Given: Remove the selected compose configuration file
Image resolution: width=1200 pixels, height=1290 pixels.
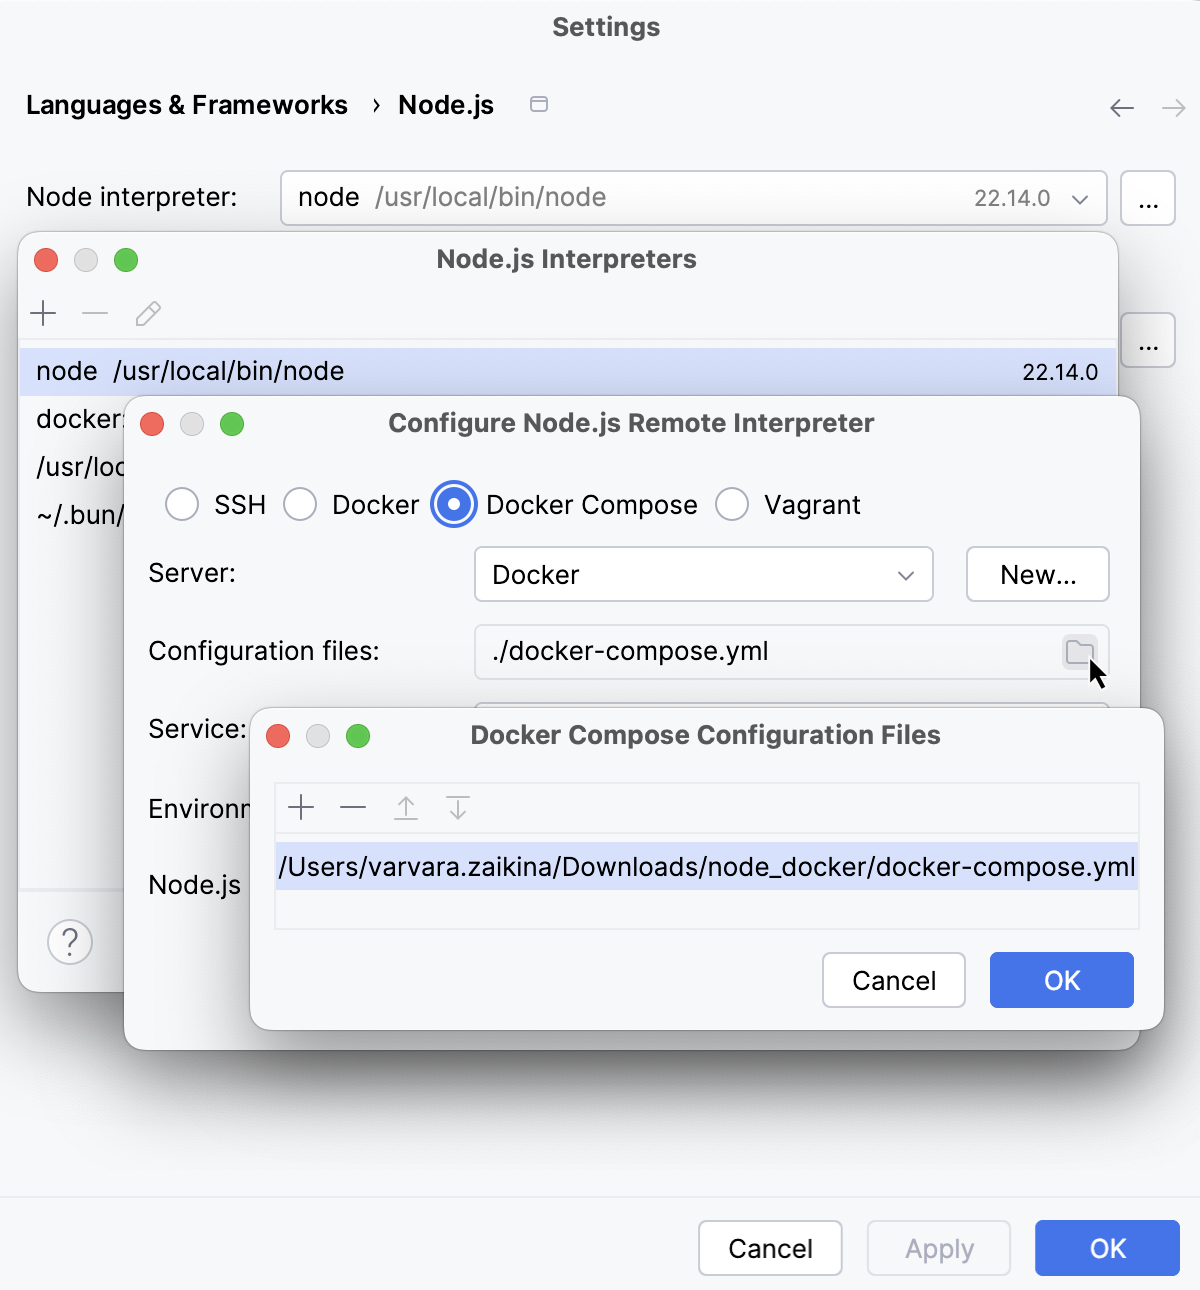Looking at the screenshot, I should 353,807.
